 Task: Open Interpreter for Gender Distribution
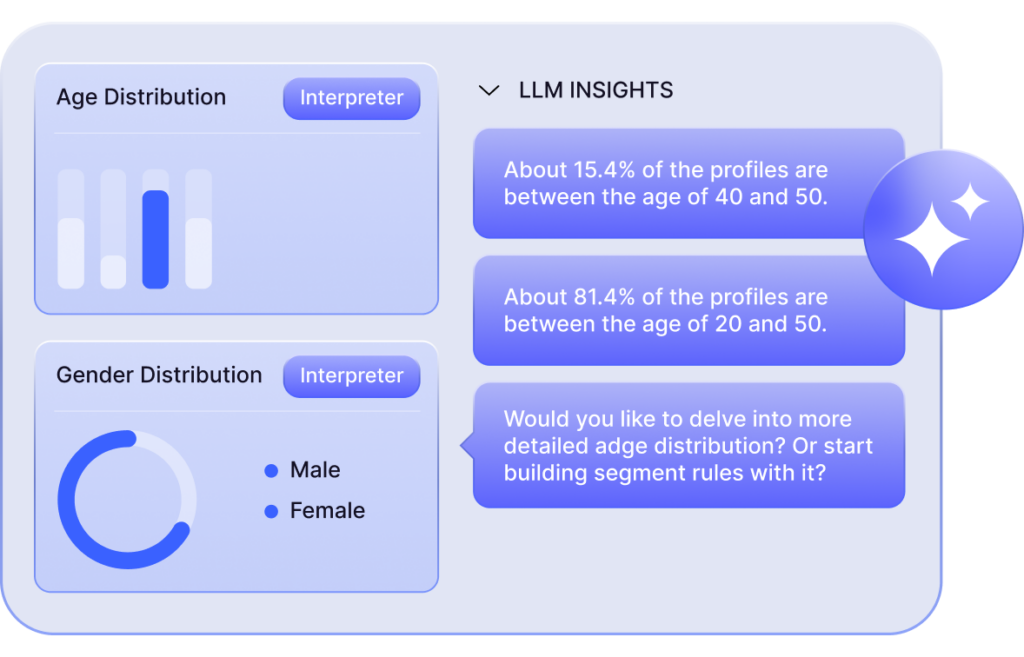[x=352, y=377]
